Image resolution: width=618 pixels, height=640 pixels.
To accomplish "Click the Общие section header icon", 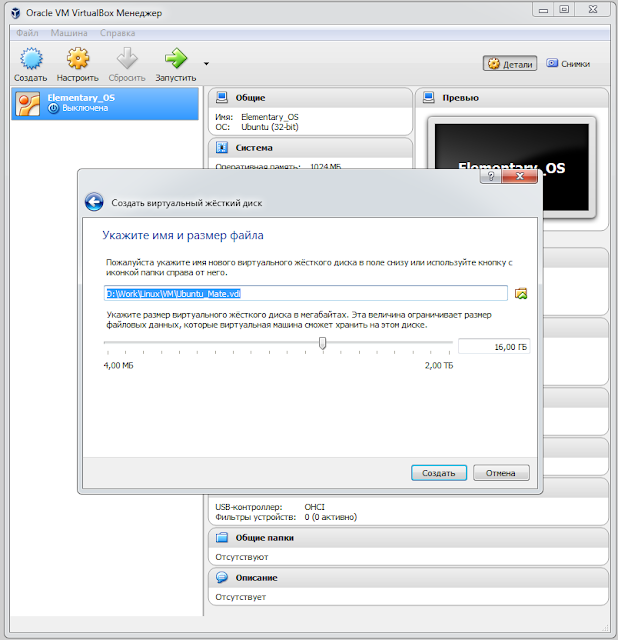I will pyautogui.click(x=222, y=98).
